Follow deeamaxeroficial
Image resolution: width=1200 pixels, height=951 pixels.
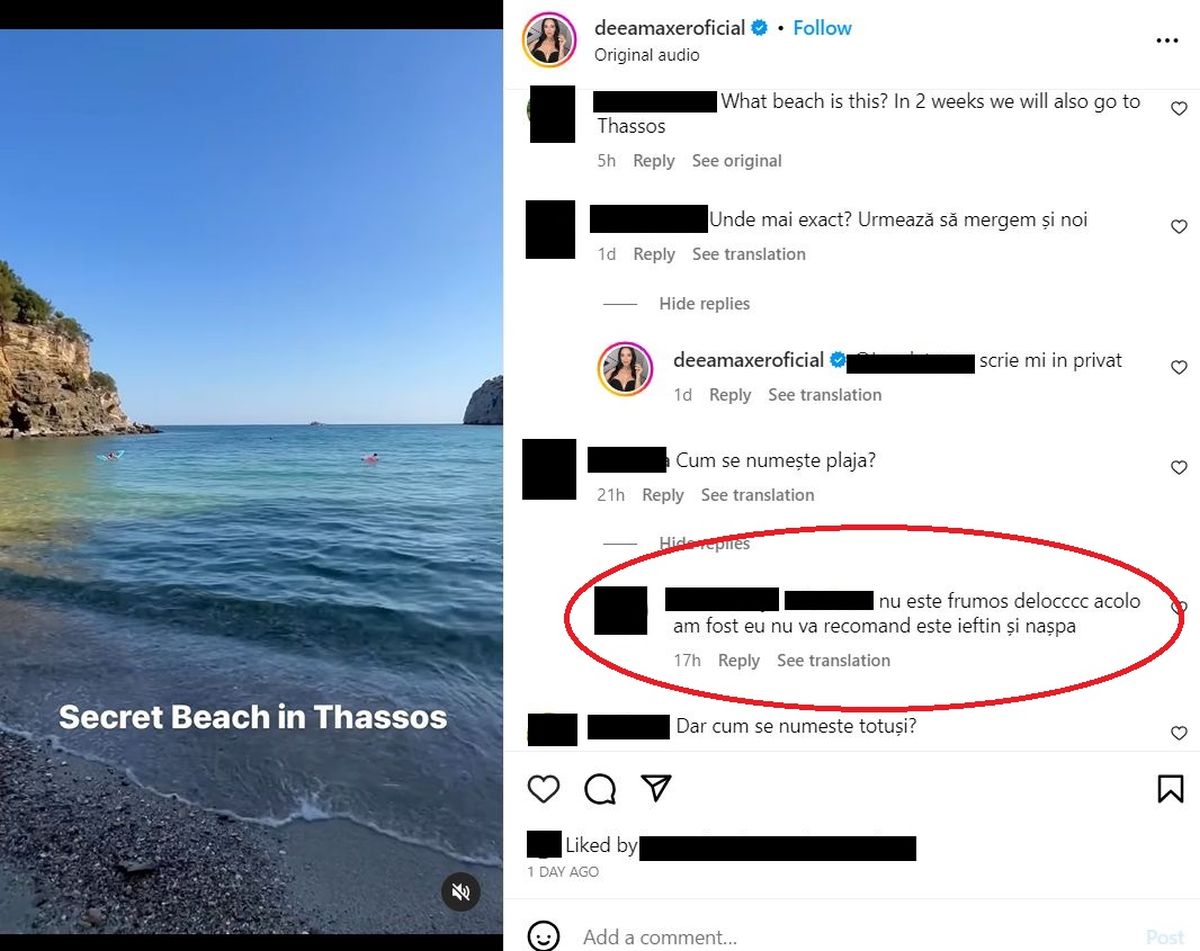click(822, 28)
